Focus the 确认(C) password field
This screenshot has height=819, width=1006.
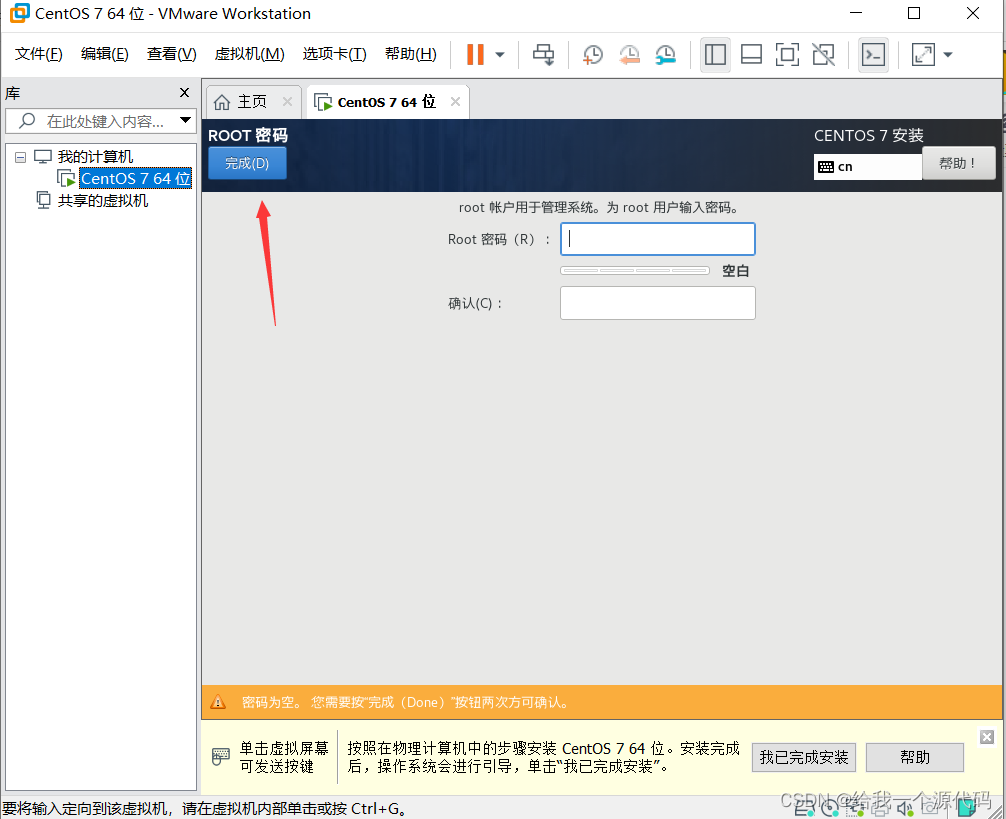pyautogui.click(x=658, y=303)
